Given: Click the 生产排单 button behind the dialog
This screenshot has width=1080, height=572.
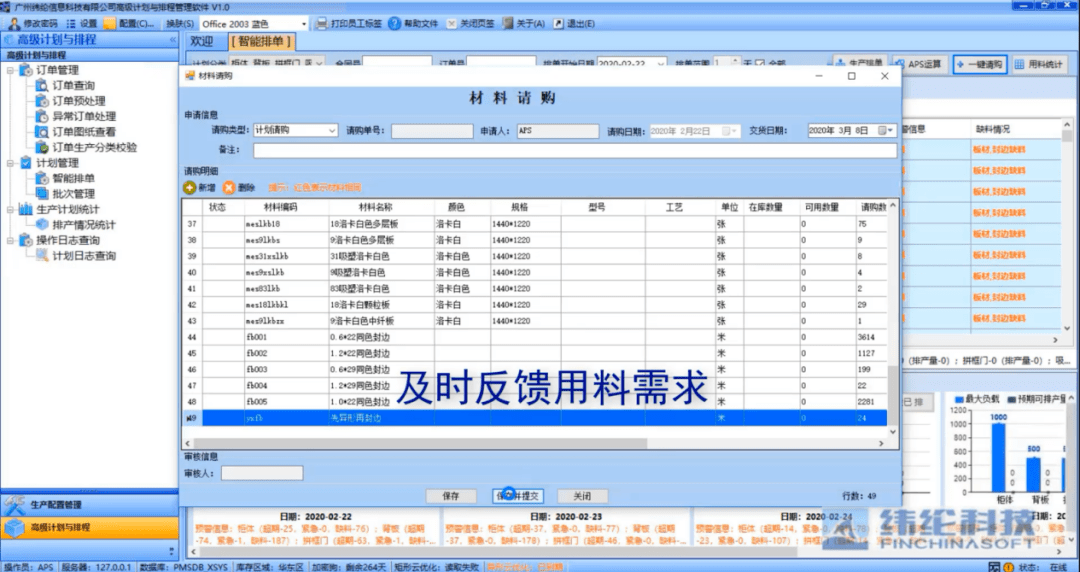Looking at the screenshot, I should 860,64.
